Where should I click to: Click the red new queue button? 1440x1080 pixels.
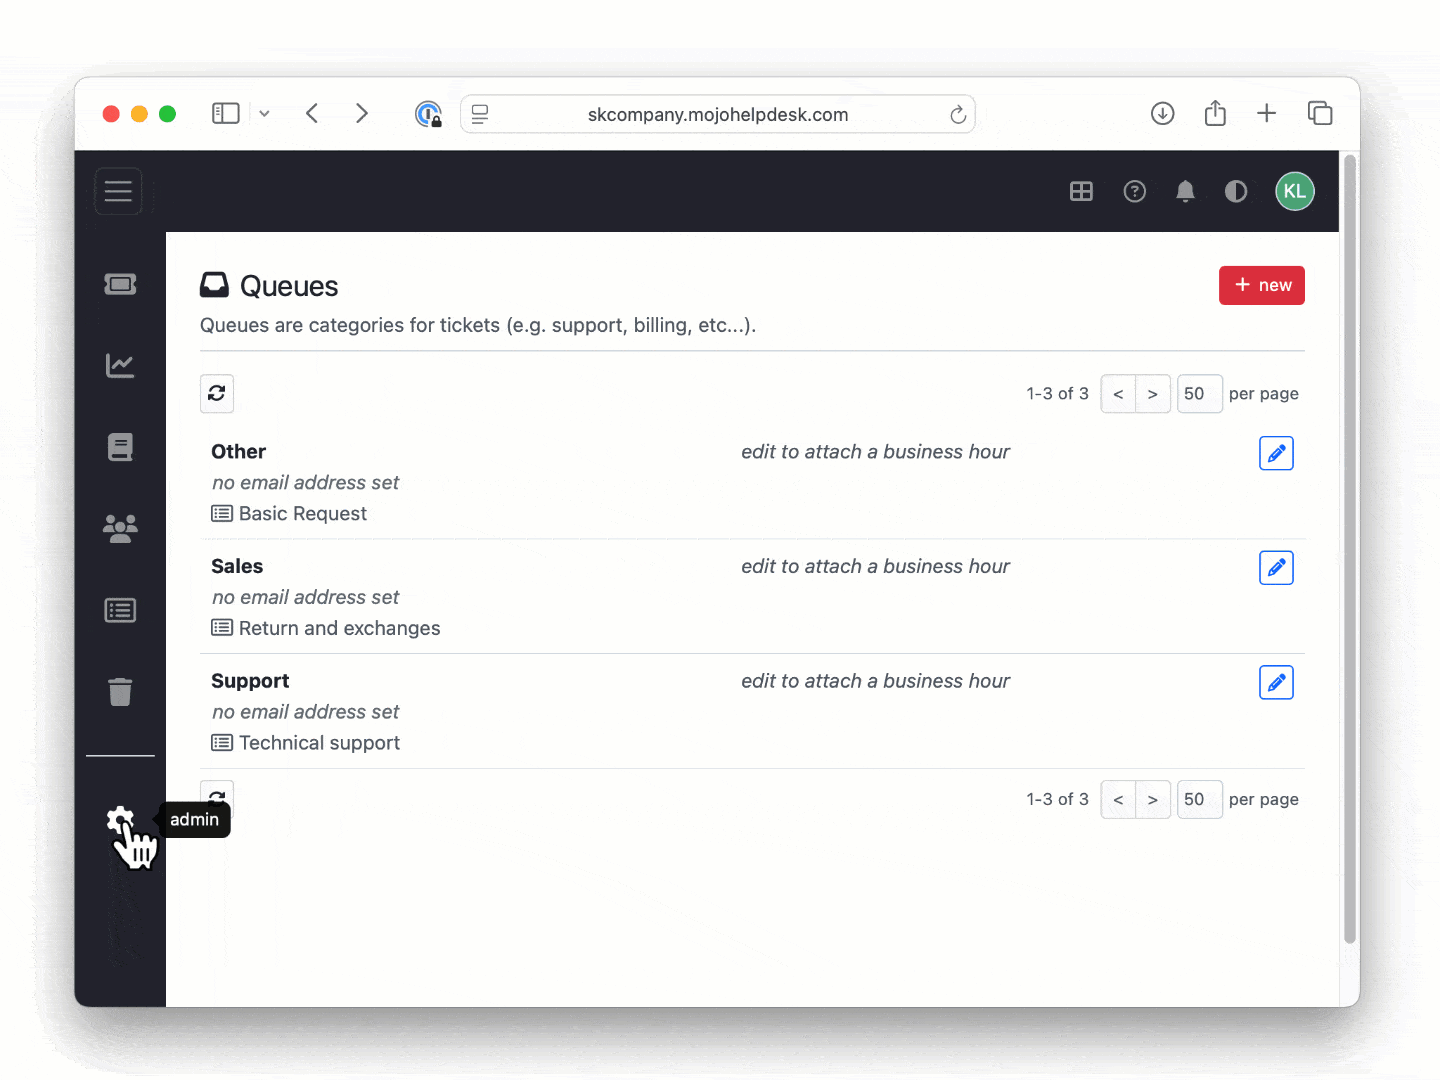pyautogui.click(x=1261, y=285)
